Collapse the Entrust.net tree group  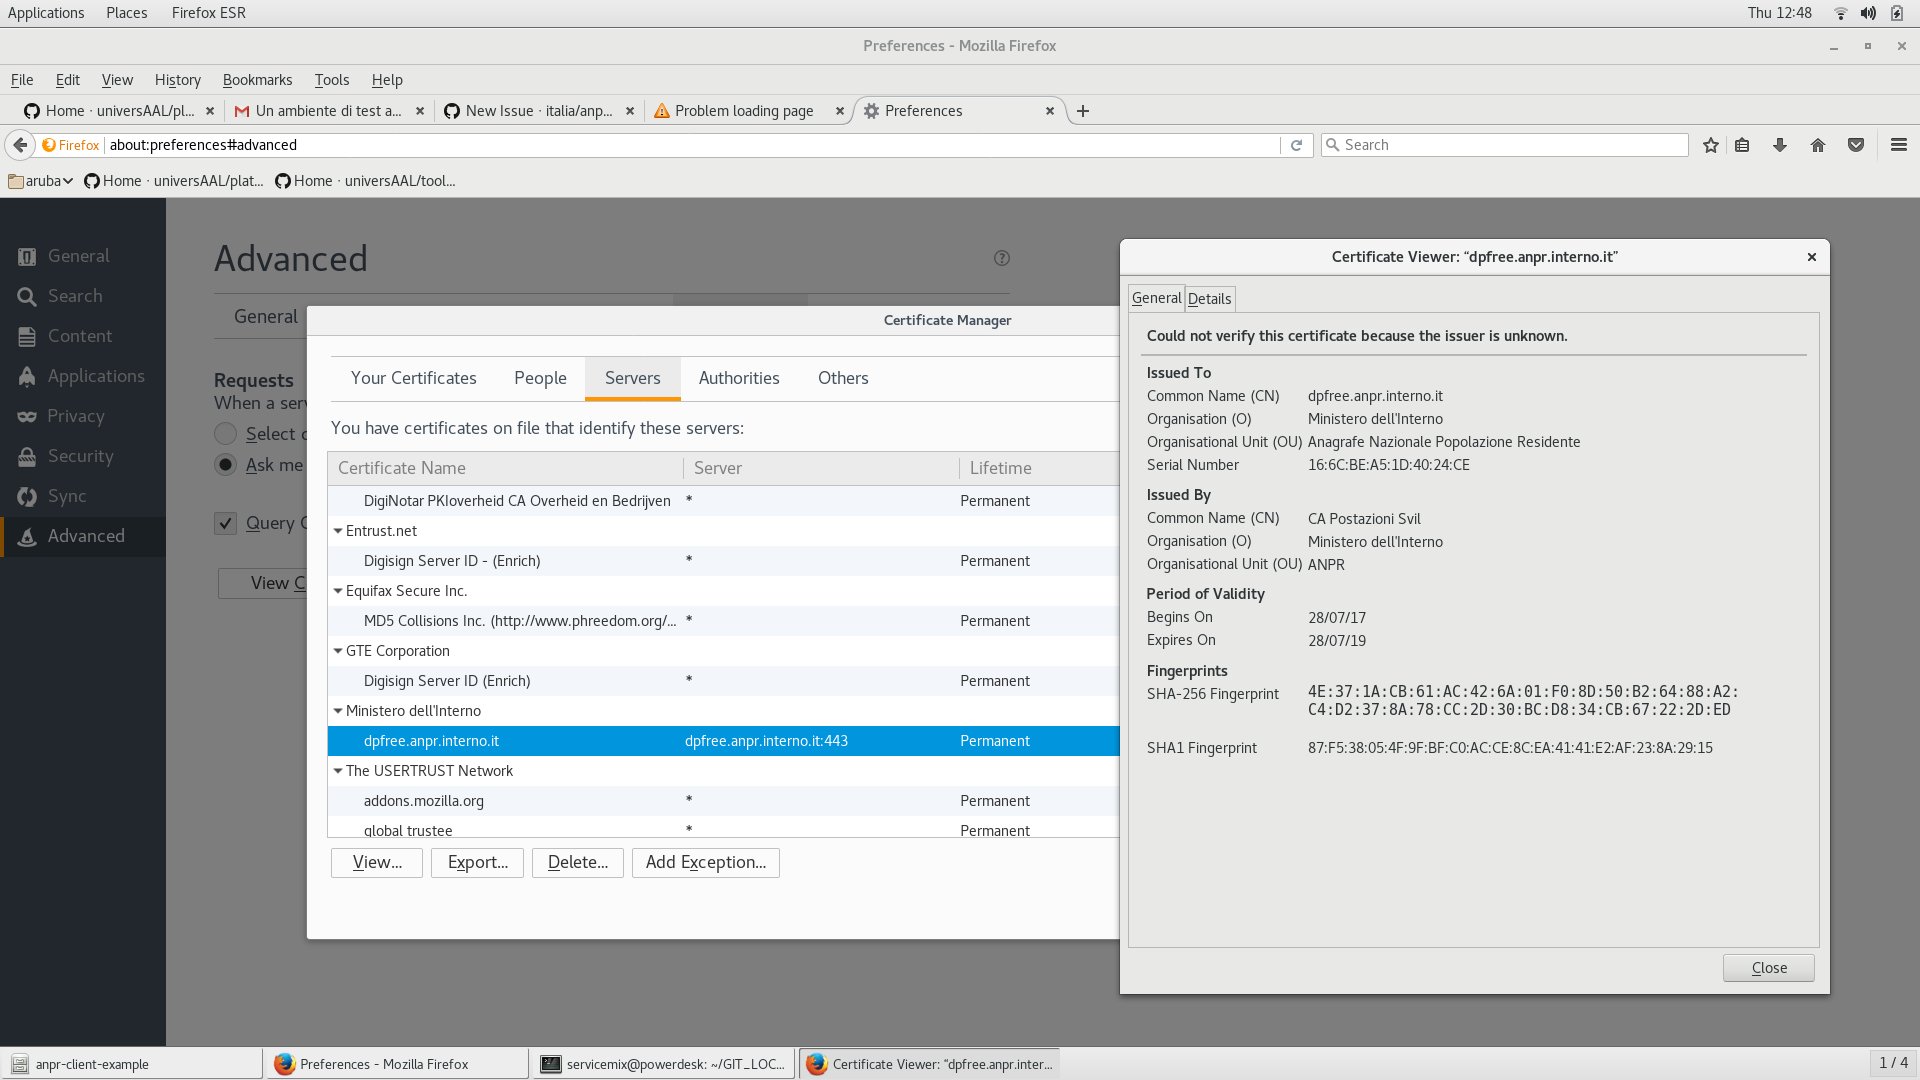(x=338, y=531)
